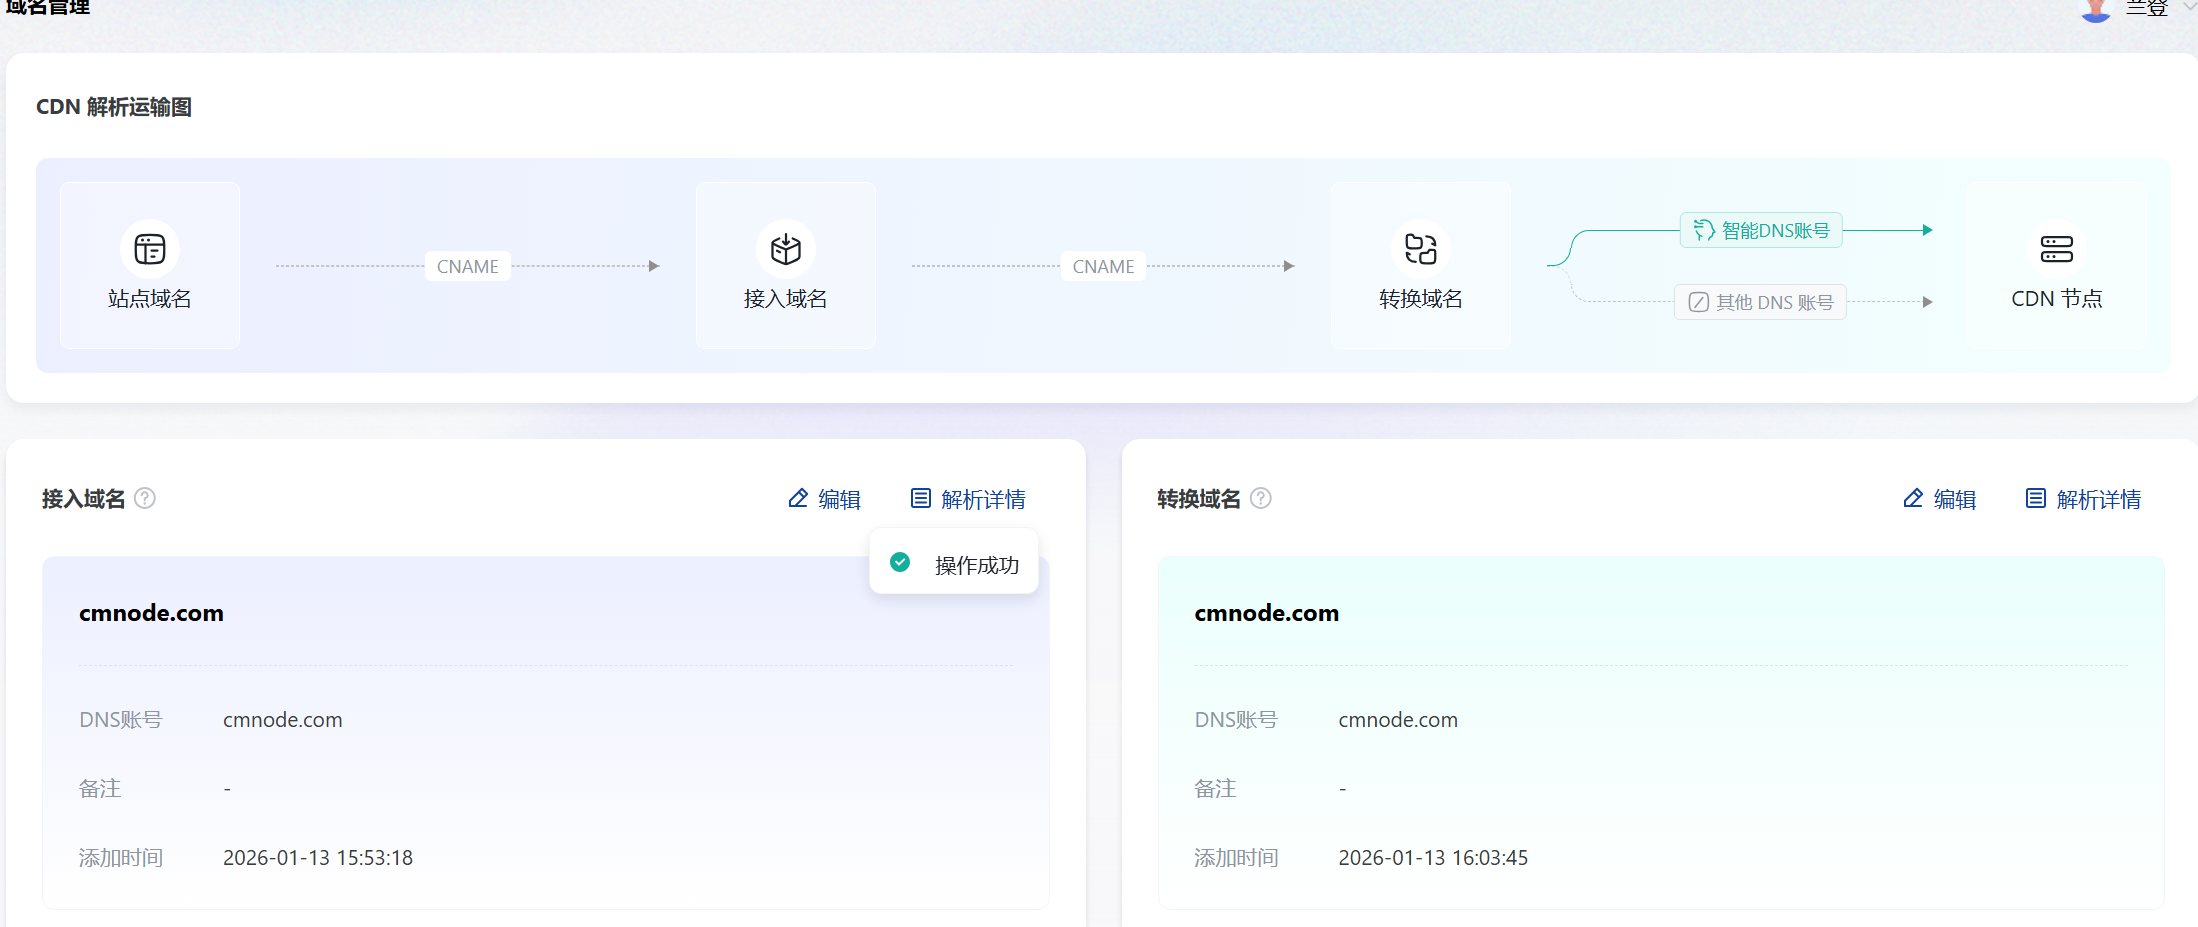Click cmnode.com title in 接入域名 card

click(151, 613)
